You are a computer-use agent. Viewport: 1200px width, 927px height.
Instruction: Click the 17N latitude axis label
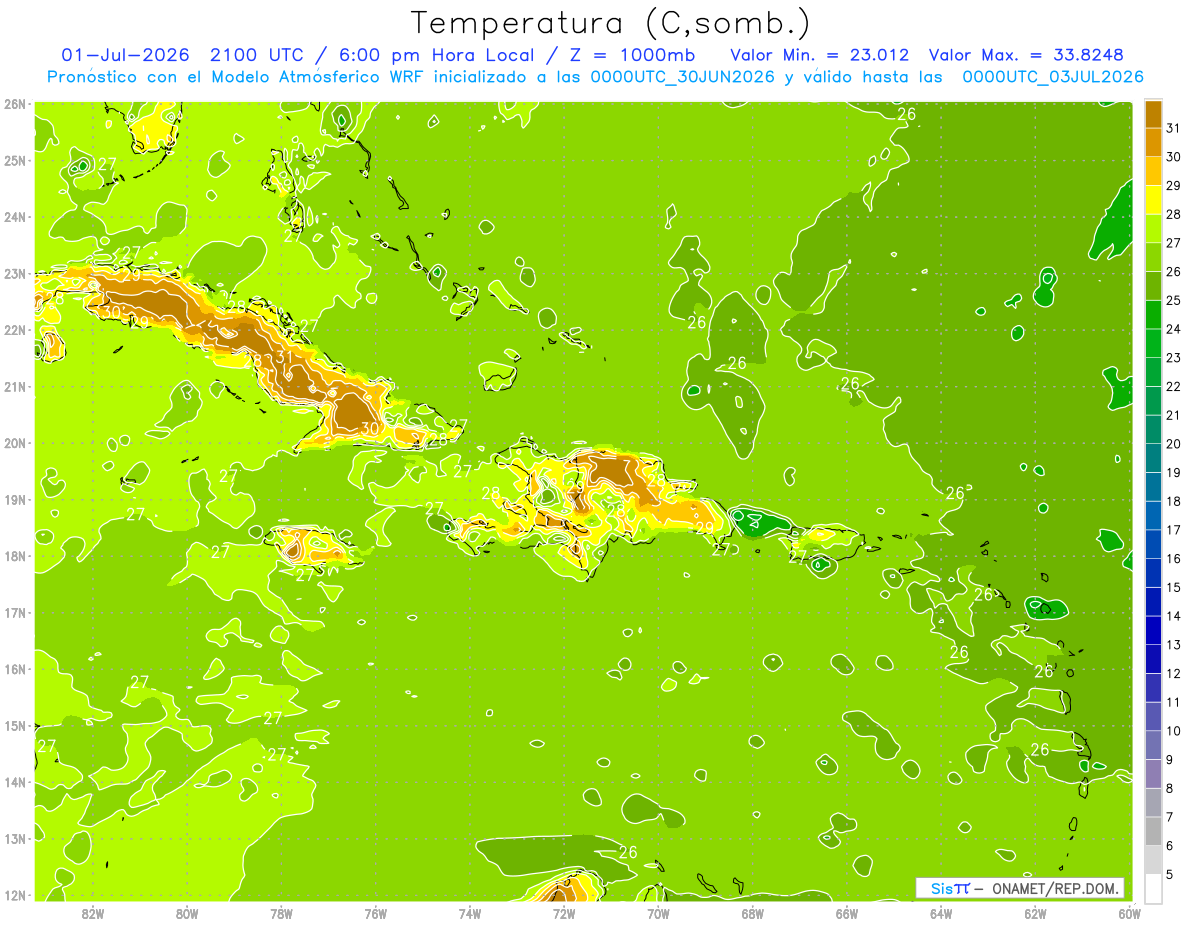click(x=15, y=613)
